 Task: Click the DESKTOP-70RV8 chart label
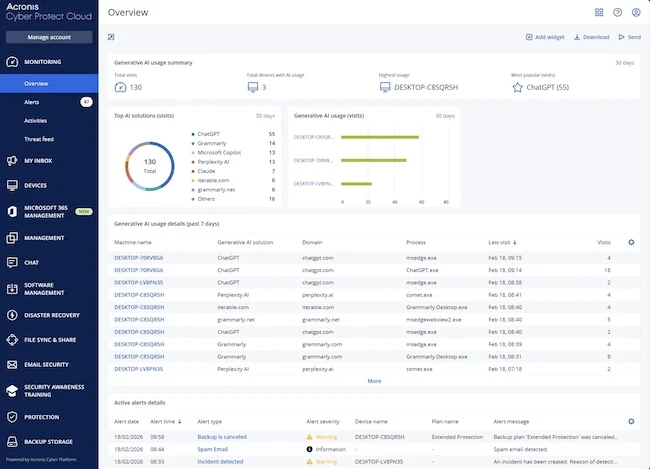[313, 160]
